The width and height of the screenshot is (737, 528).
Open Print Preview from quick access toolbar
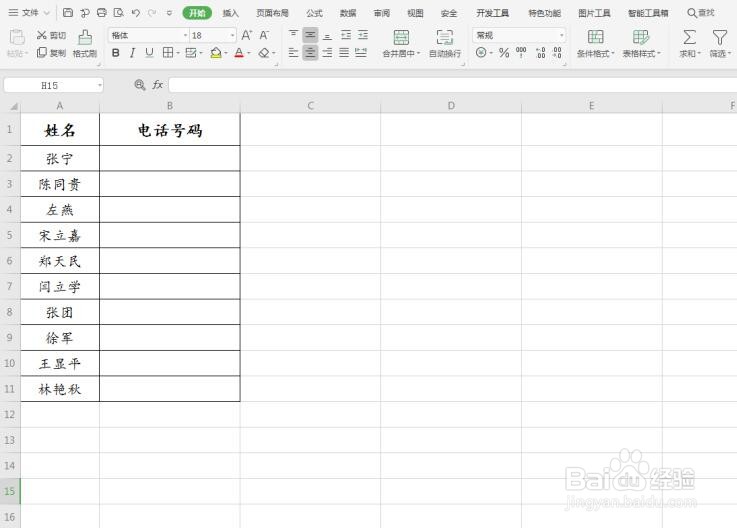(x=118, y=13)
